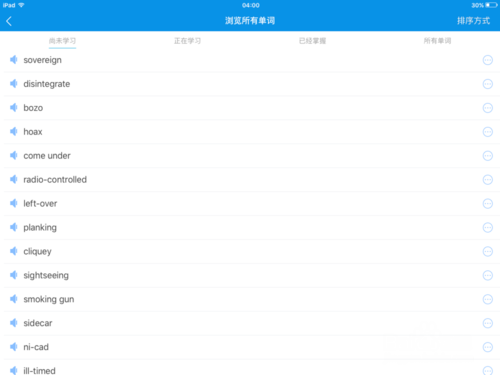Image resolution: width=500 pixels, height=375 pixels.
Task: Tap the battery indicator in status bar
Action: click(492, 5)
